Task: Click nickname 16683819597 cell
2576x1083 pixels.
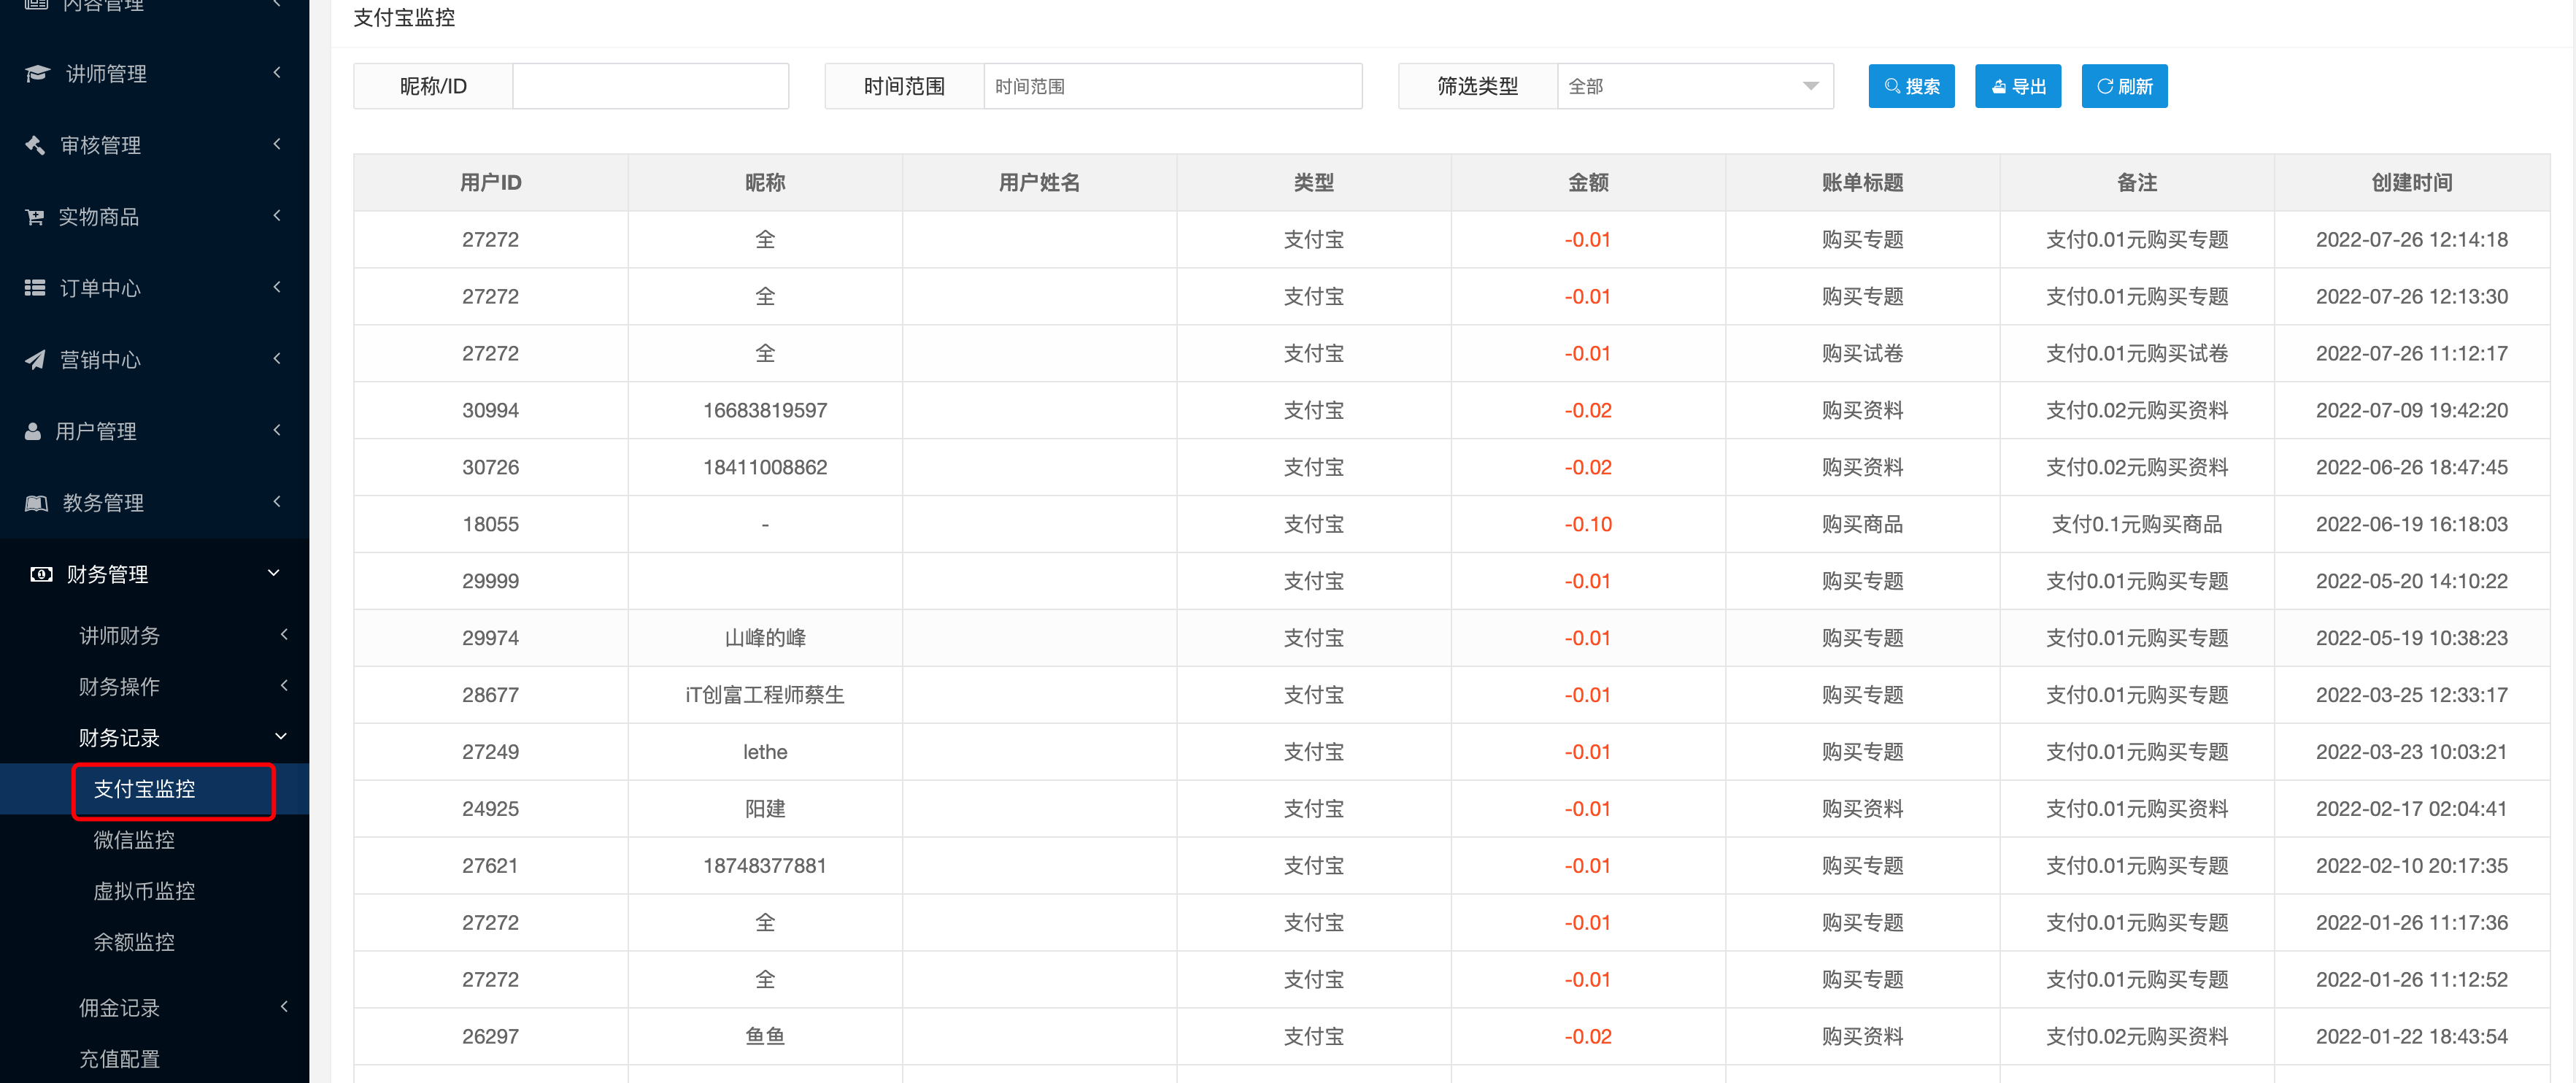Action: [765, 410]
